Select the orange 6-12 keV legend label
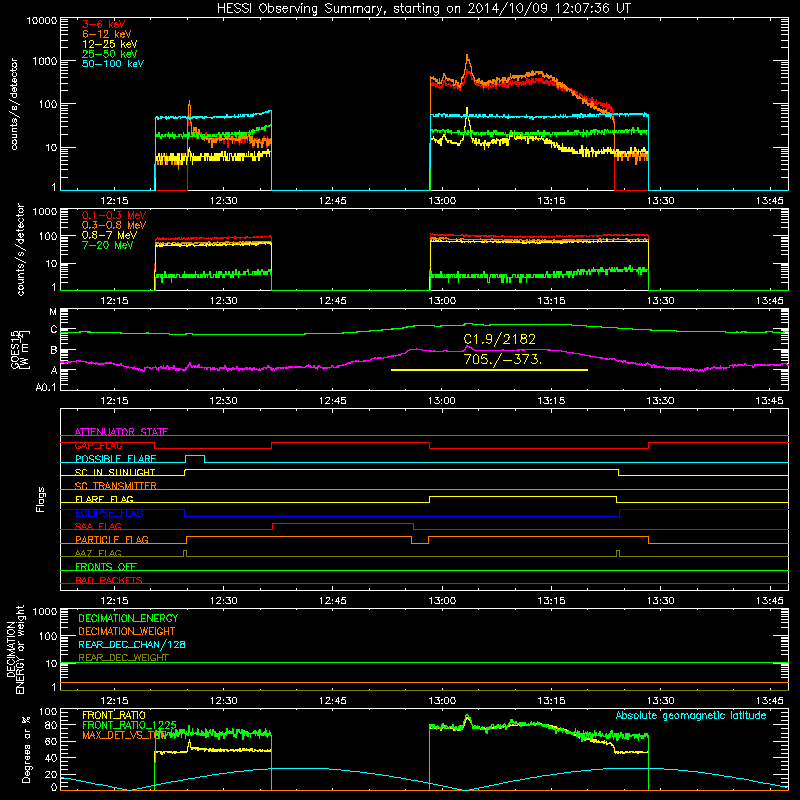This screenshot has height=800, width=800. tap(107, 34)
